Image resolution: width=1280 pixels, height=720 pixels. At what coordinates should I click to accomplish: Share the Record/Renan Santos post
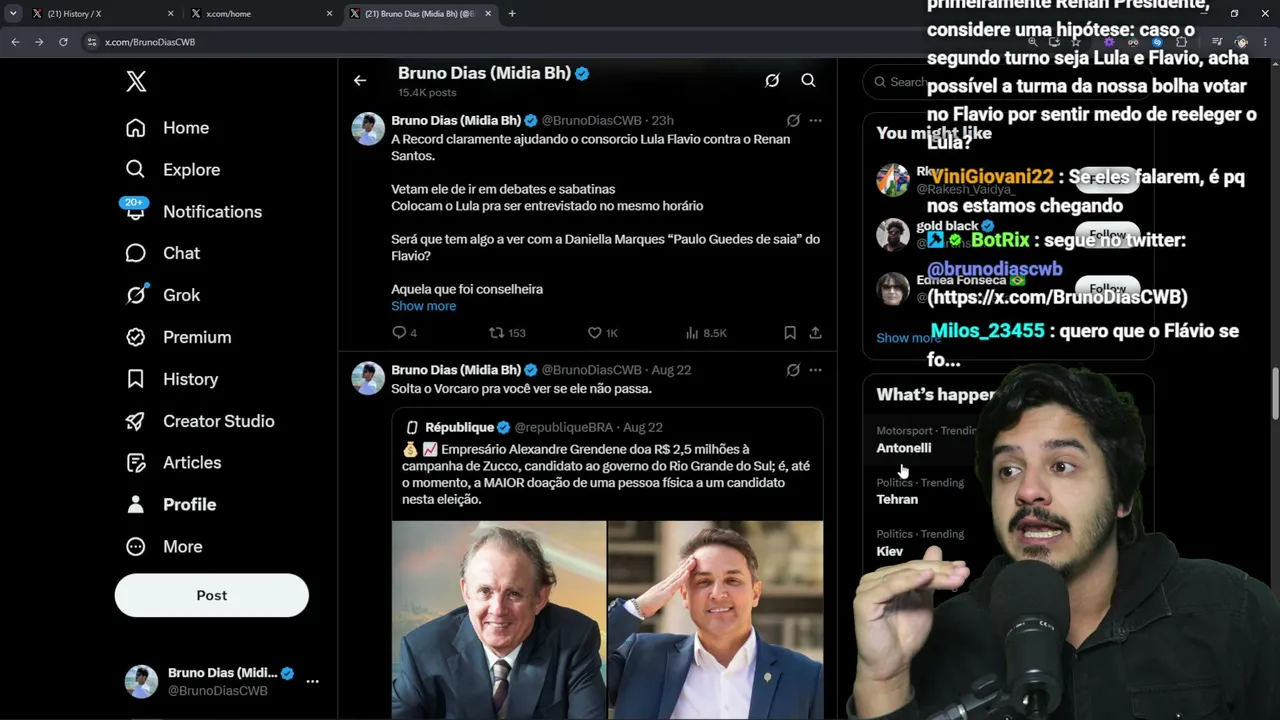click(x=816, y=333)
